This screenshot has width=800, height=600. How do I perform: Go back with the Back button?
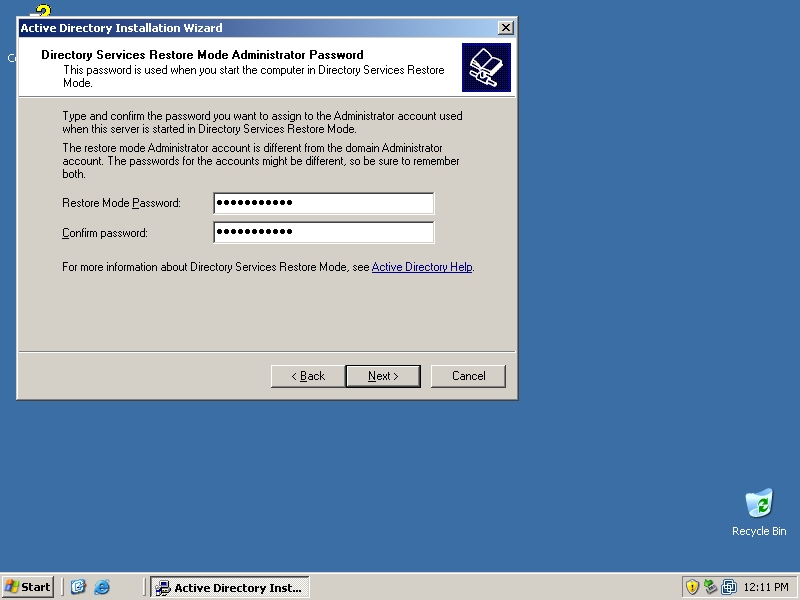[x=308, y=376]
